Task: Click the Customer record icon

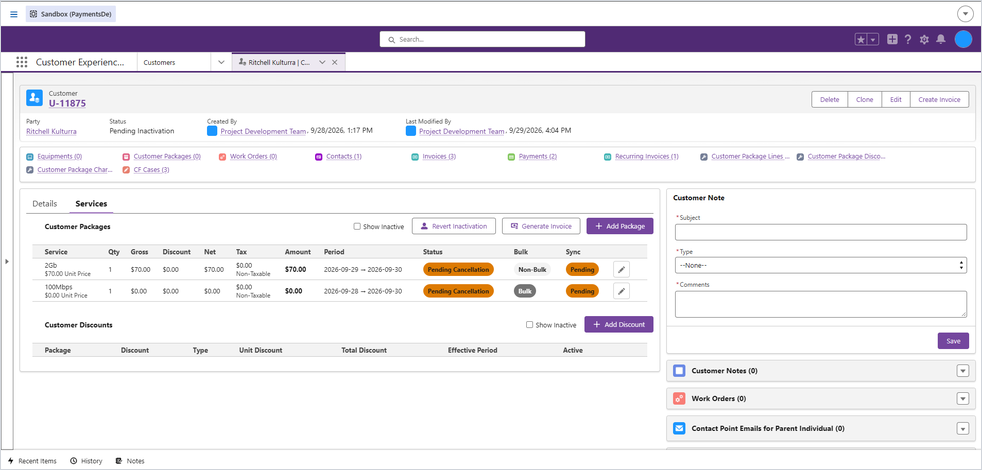Action: pyautogui.click(x=34, y=98)
